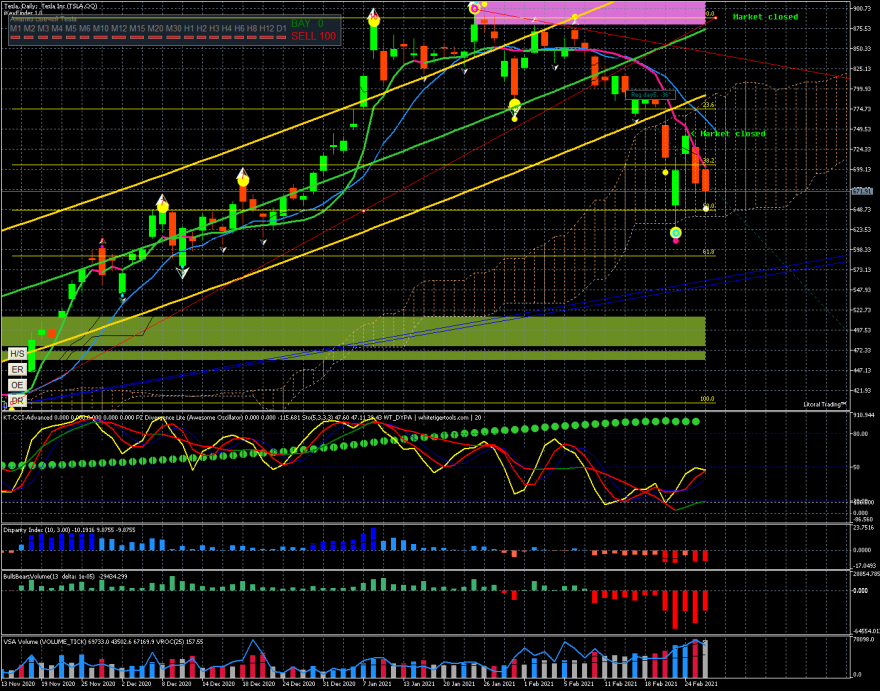
Task: Choose the D1 timeframe label
Action: (281, 29)
